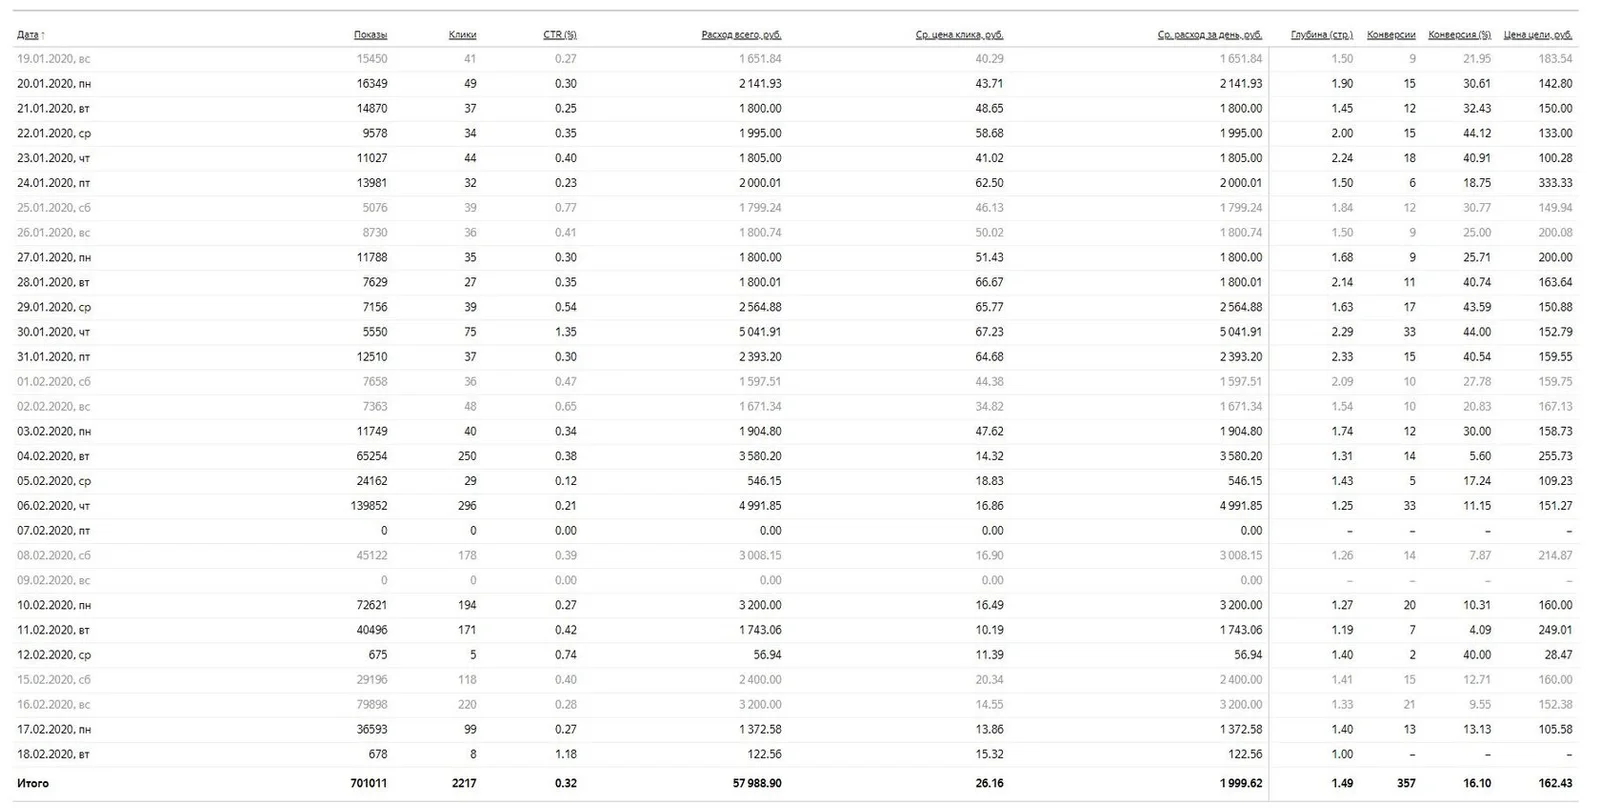This screenshot has height=808, width=1600.
Task: Sort table by Дата column header
Action: click(x=27, y=35)
